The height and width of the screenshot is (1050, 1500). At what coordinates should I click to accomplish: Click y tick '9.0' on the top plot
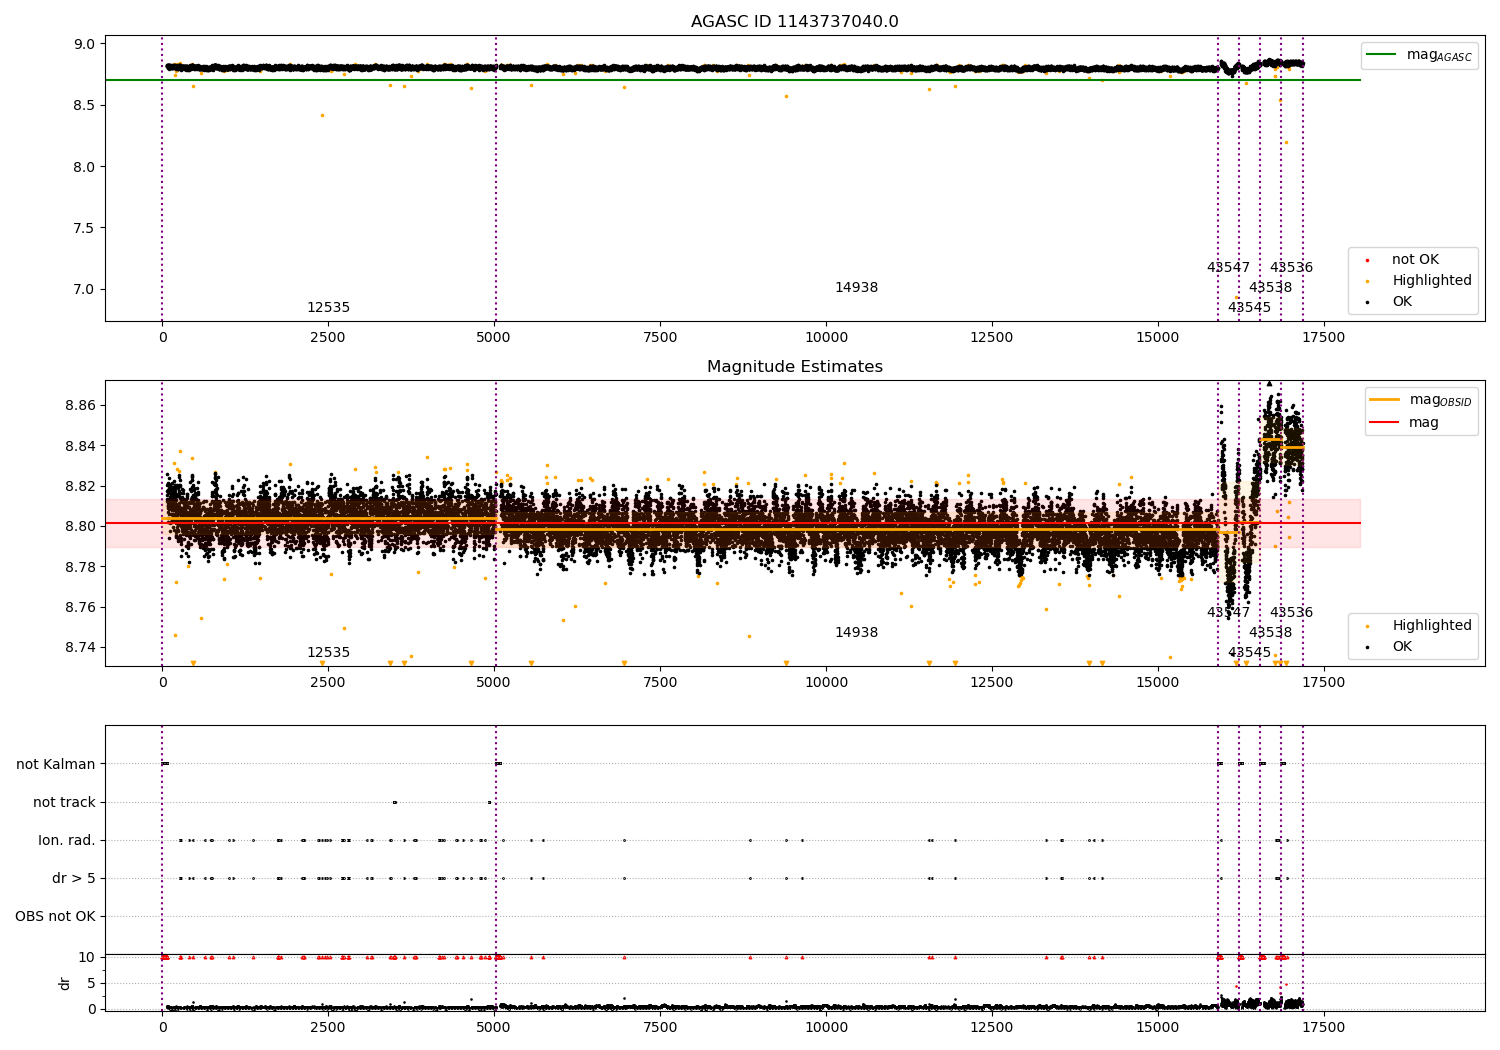84,45
